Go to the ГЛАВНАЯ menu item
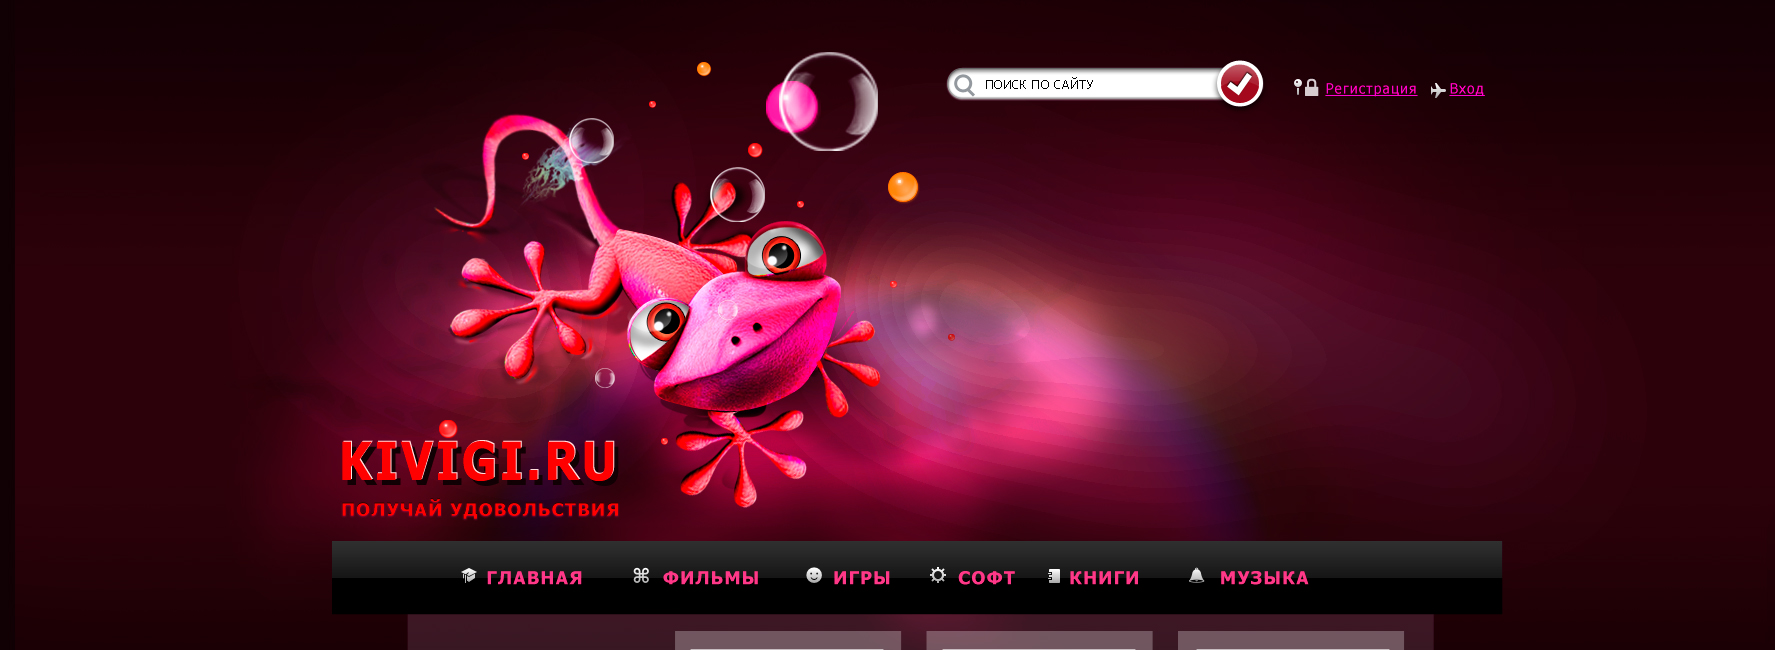 click(x=534, y=578)
